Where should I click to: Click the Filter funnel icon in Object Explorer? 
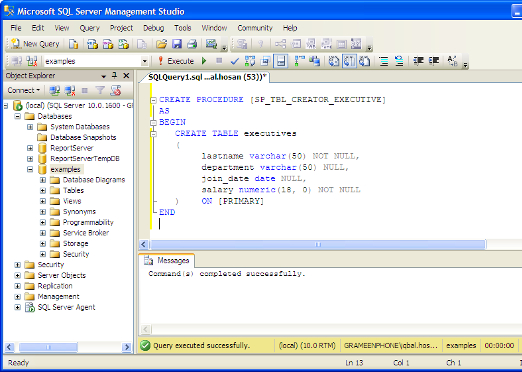[100, 90]
